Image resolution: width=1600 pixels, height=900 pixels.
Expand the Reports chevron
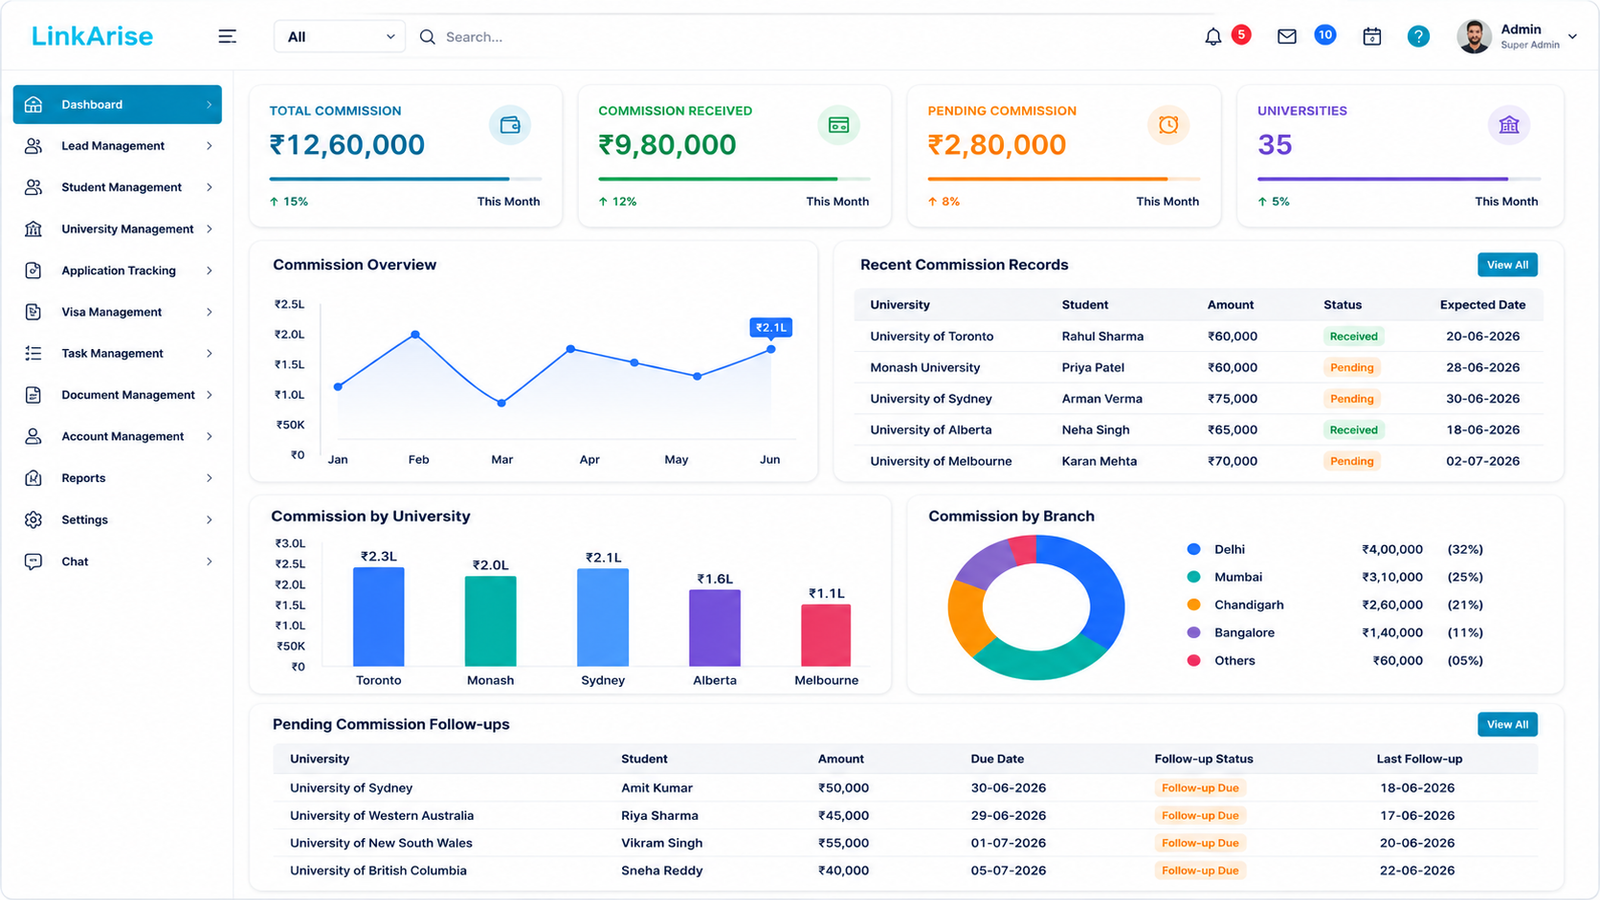click(209, 478)
